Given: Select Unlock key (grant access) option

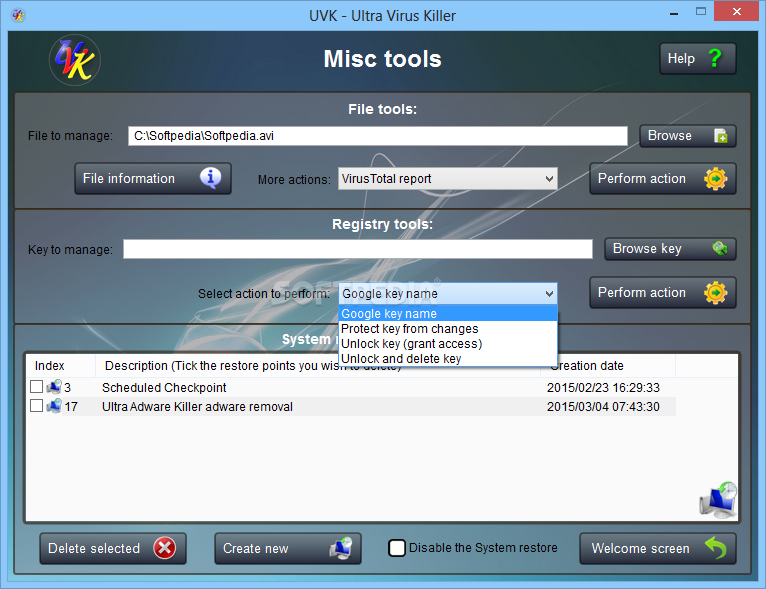Looking at the screenshot, I should (448, 344).
